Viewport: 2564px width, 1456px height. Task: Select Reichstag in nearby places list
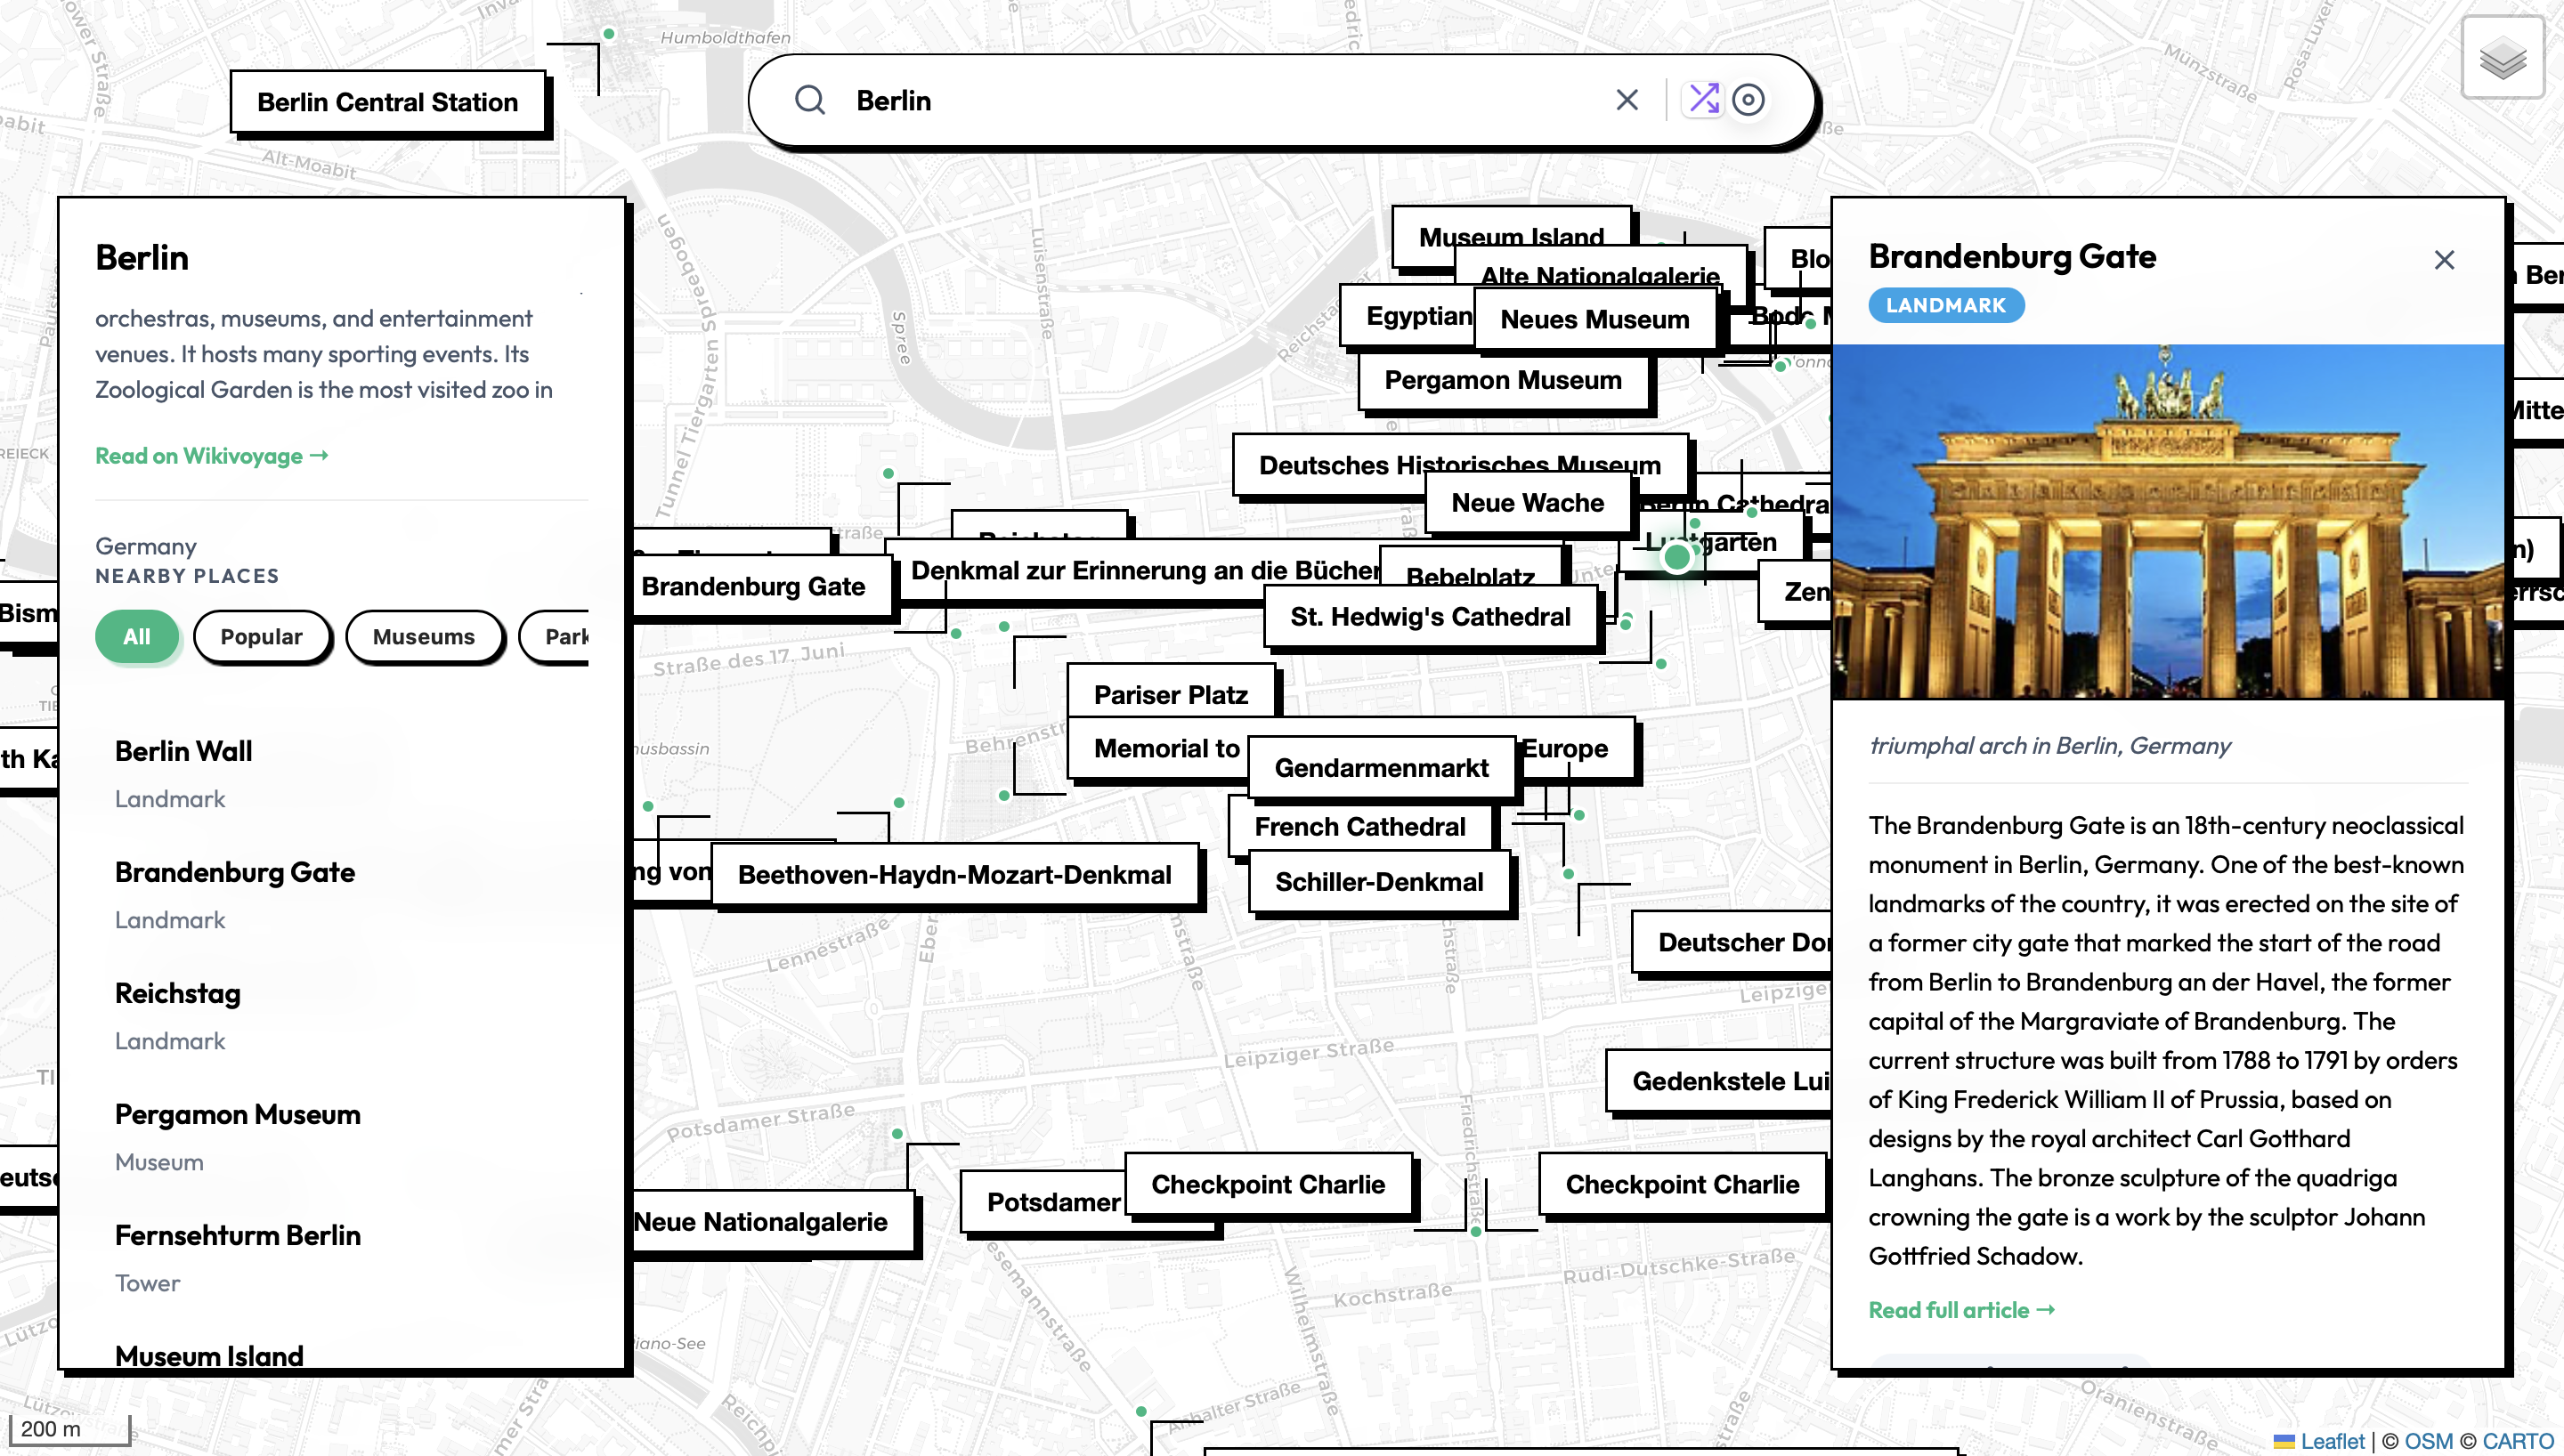tap(178, 994)
